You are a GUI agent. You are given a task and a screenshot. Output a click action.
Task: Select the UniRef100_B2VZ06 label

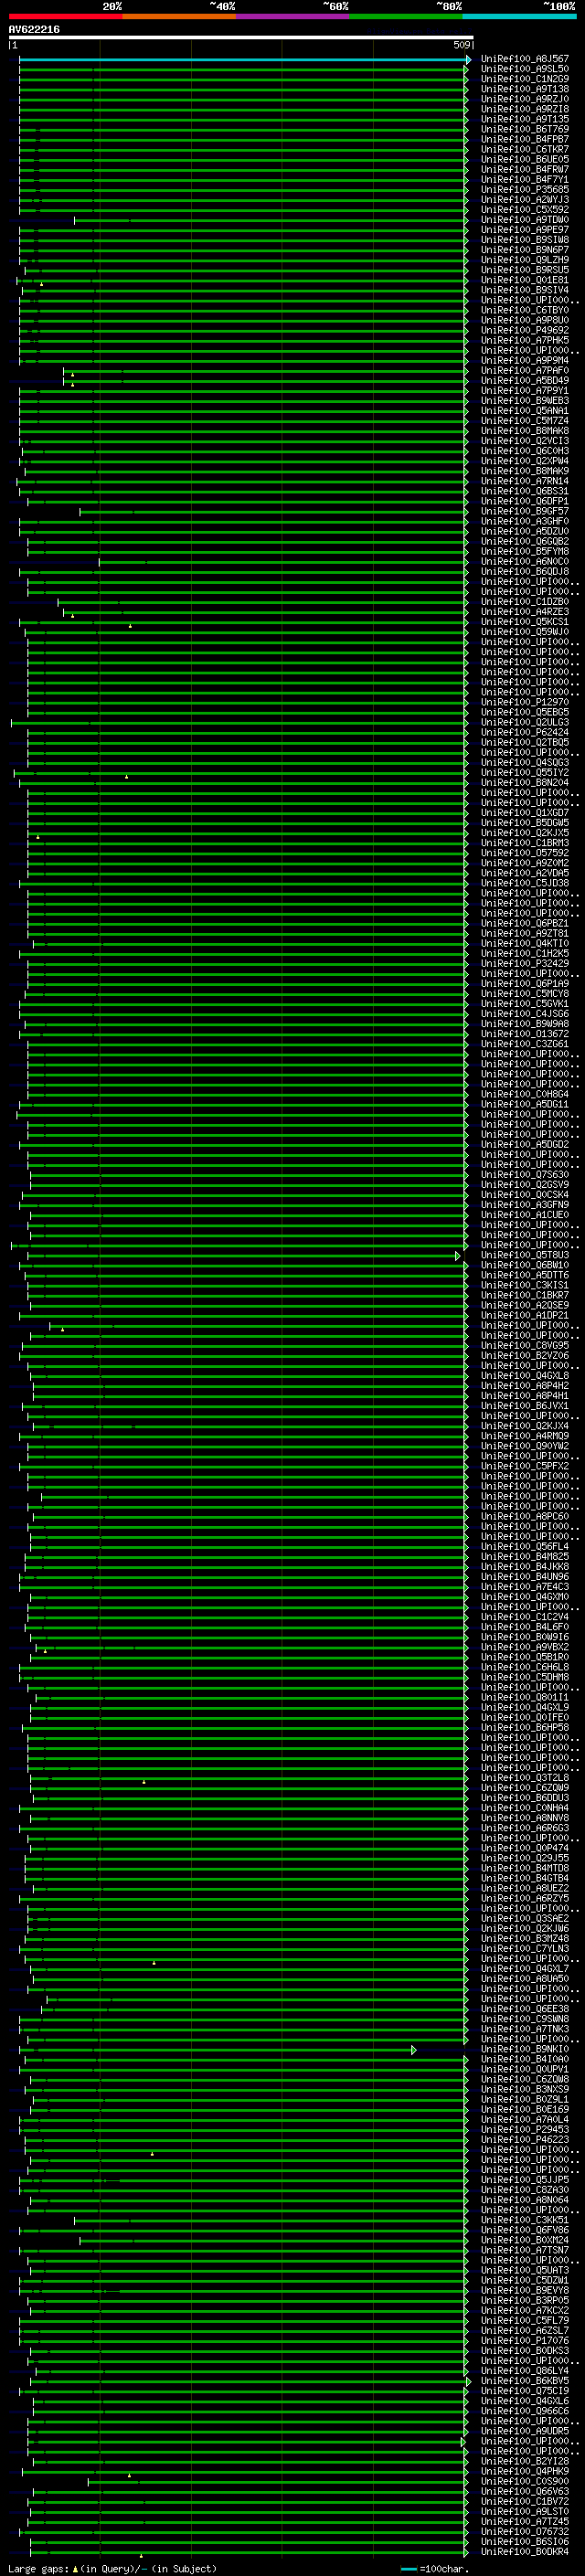[x=524, y=1355]
